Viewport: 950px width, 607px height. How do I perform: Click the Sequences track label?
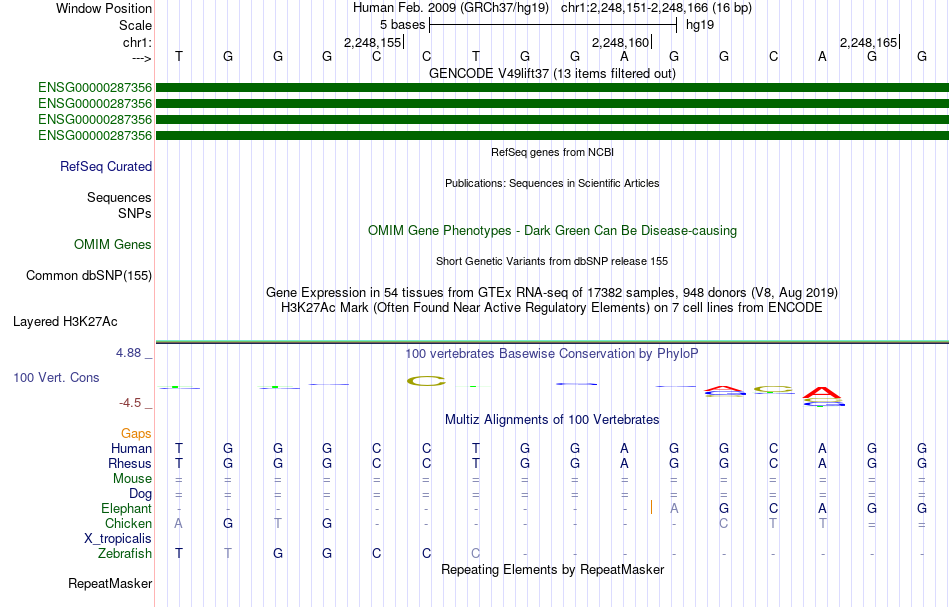click(x=119, y=197)
